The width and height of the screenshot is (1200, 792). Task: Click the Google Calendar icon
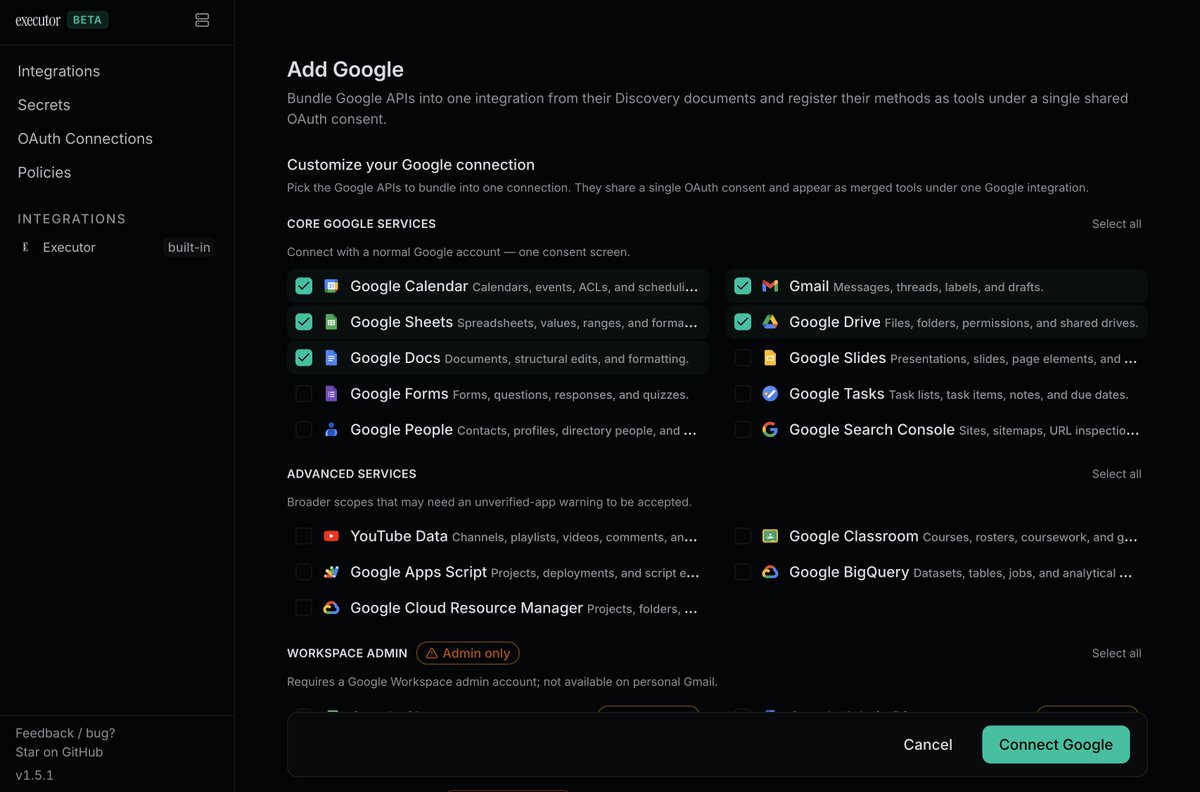tap(331, 286)
